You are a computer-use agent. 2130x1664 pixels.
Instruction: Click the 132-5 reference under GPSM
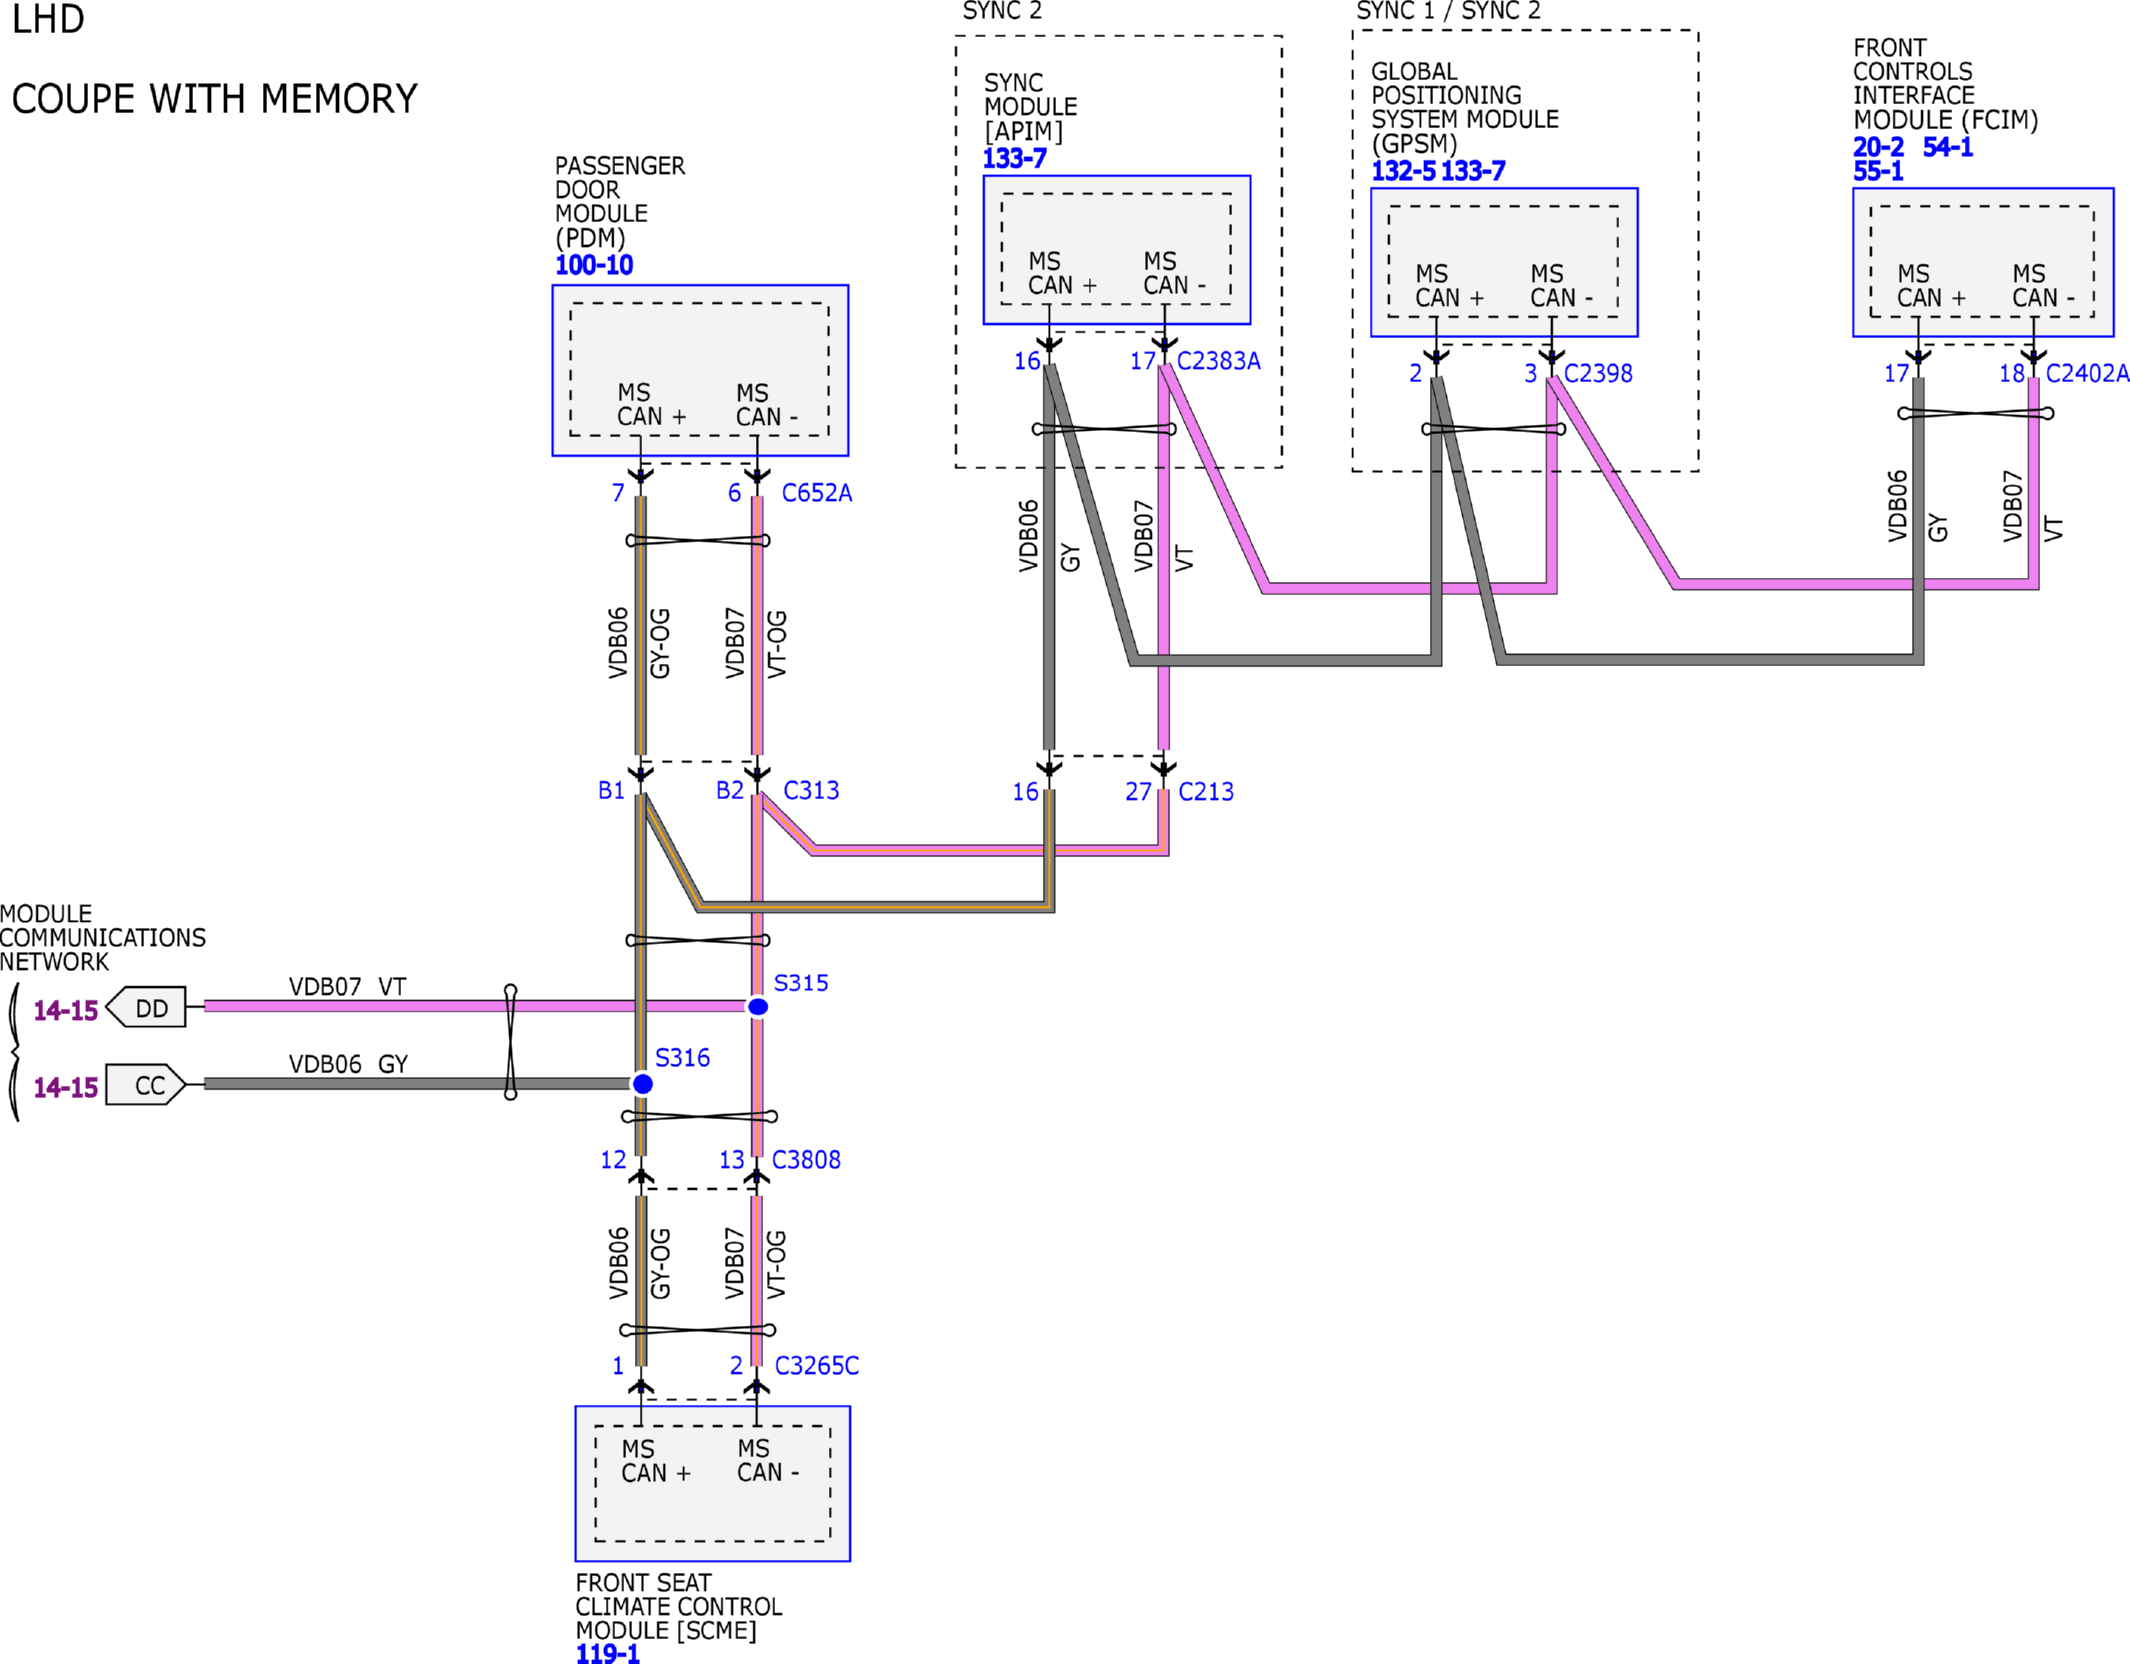point(1402,171)
